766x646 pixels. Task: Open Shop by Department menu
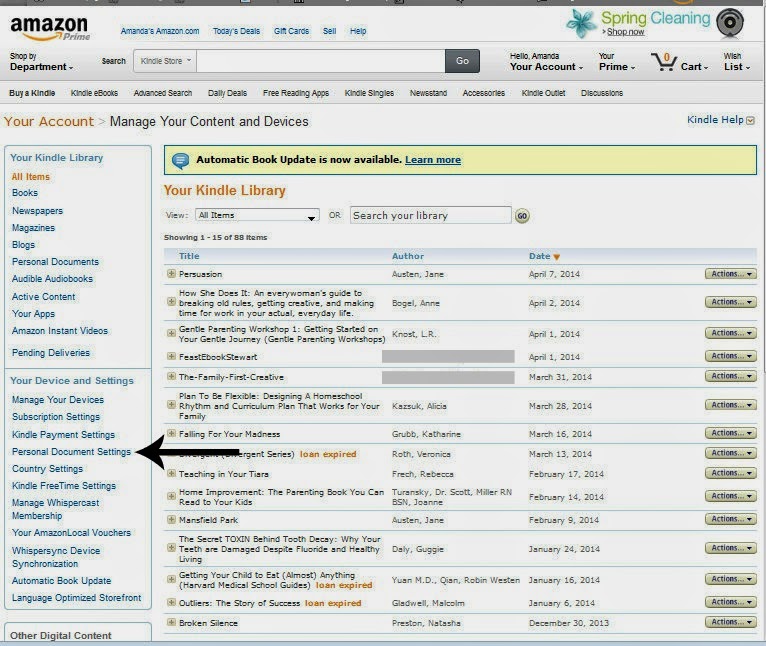point(41,62)
